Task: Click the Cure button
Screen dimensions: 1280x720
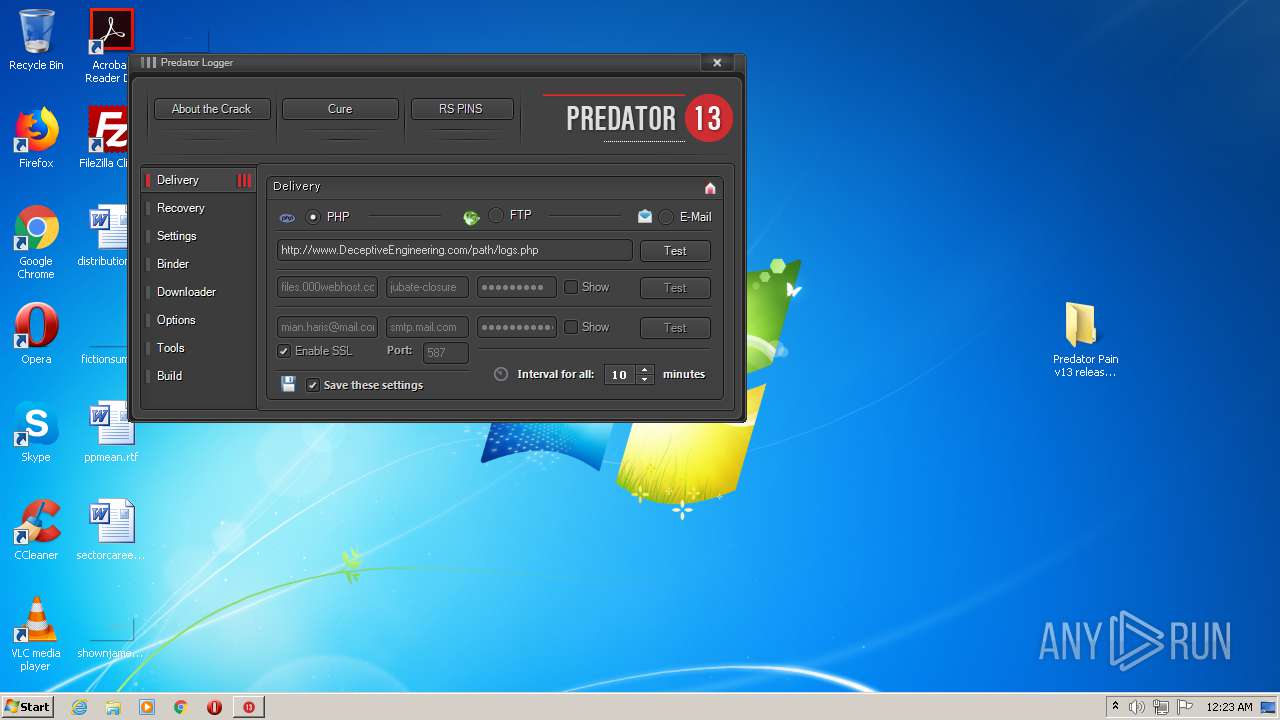Action: pos(340,109)
